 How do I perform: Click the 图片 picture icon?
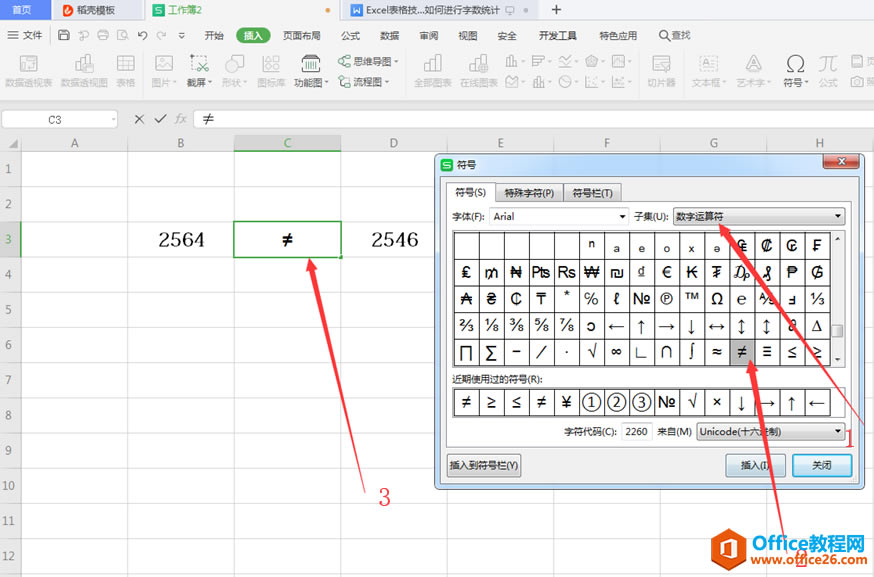click(x=163, y=71)
